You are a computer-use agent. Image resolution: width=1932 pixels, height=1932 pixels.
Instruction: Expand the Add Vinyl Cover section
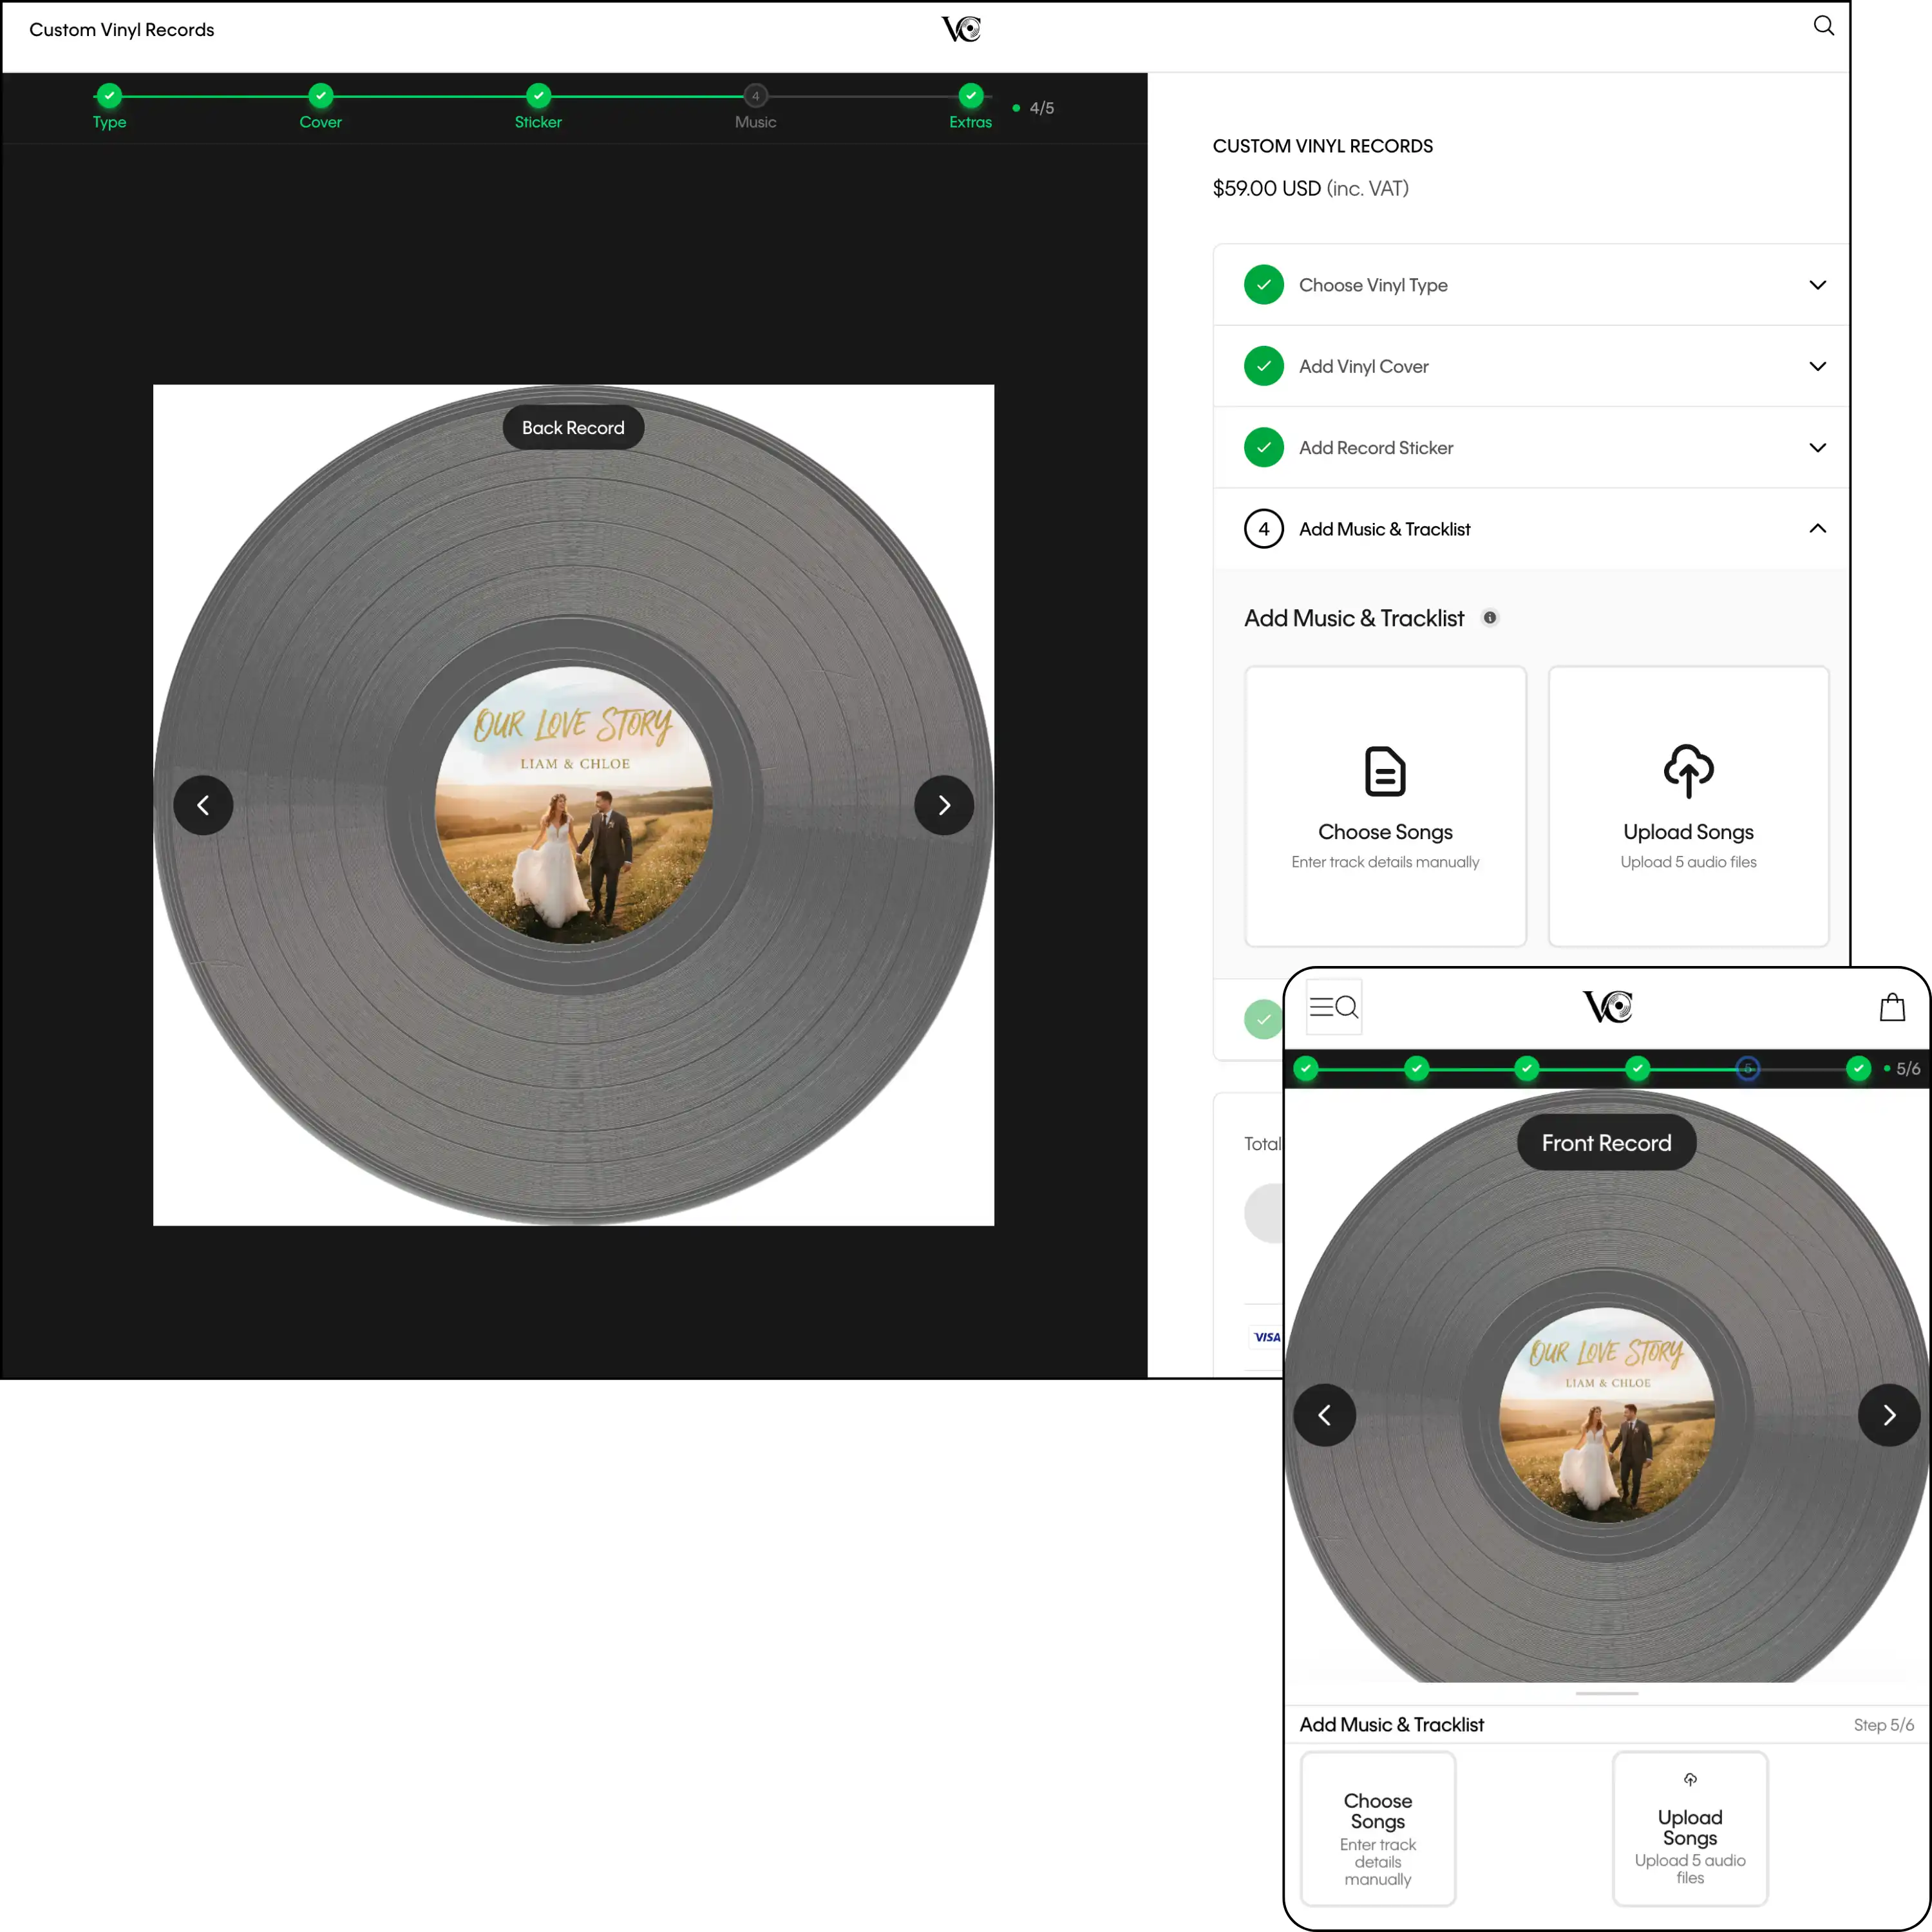click(x=1817, y=366)
